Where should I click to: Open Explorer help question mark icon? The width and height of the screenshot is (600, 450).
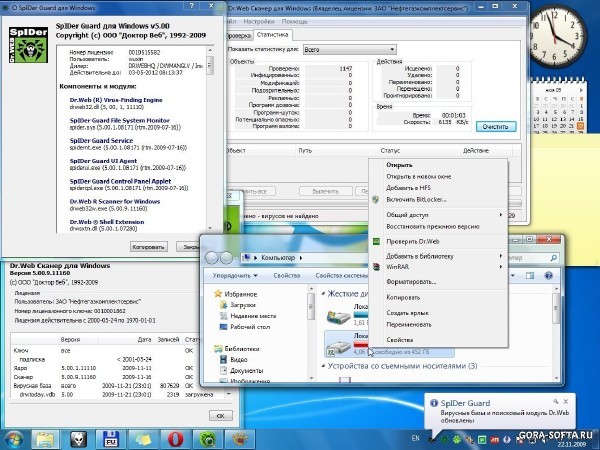point(548,276)
